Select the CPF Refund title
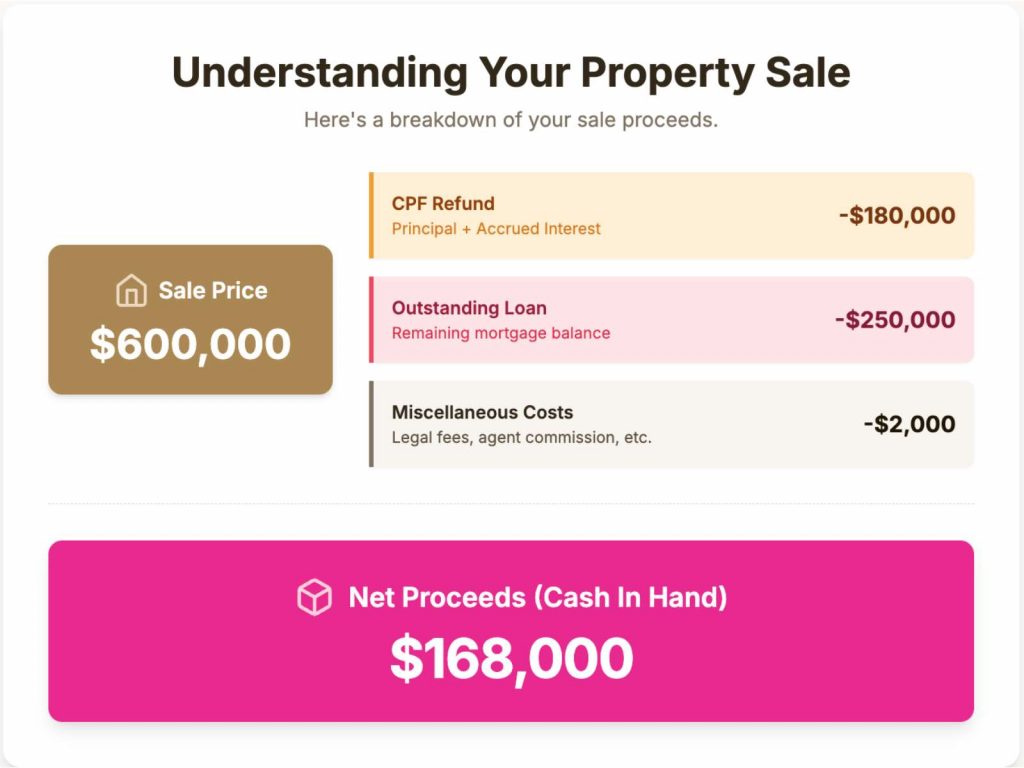 coord(443,204)
